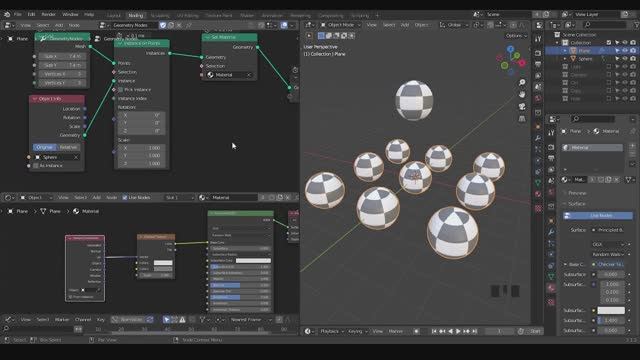This screenshot has width=640, height=360.
Task: Open the Add menu in geometry node editor
Action: point(59,25)
